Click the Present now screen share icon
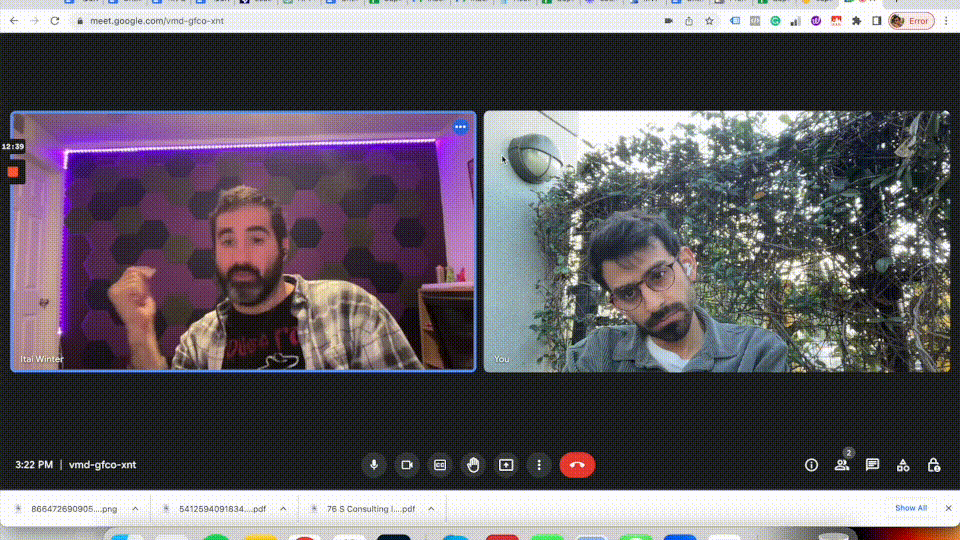This screenshot has width=960, height=540. click(506, 465)
